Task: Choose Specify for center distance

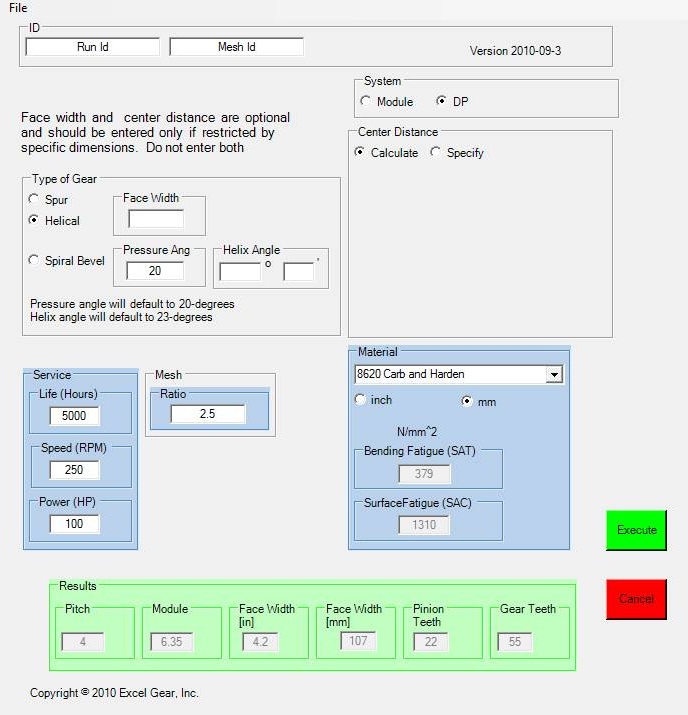Action: 435,153
